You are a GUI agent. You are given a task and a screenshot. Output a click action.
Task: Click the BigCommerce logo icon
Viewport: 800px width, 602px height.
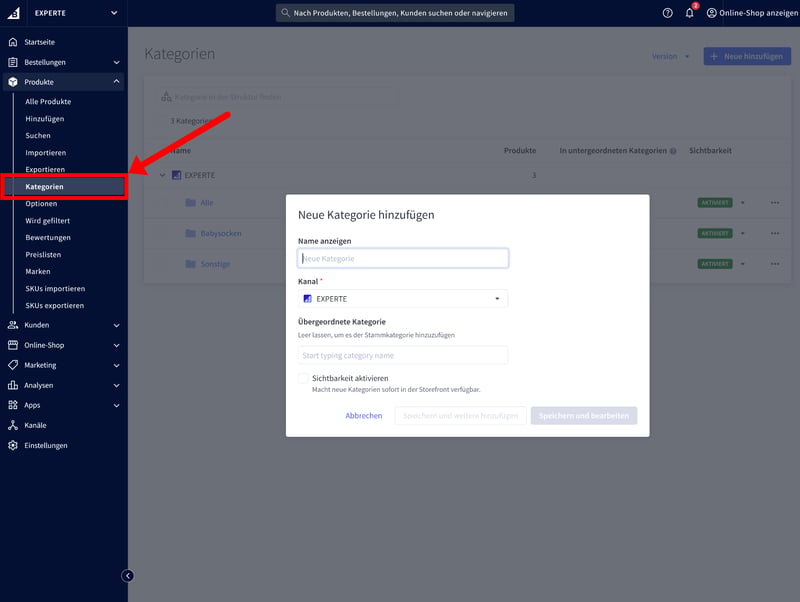(14, 13)
